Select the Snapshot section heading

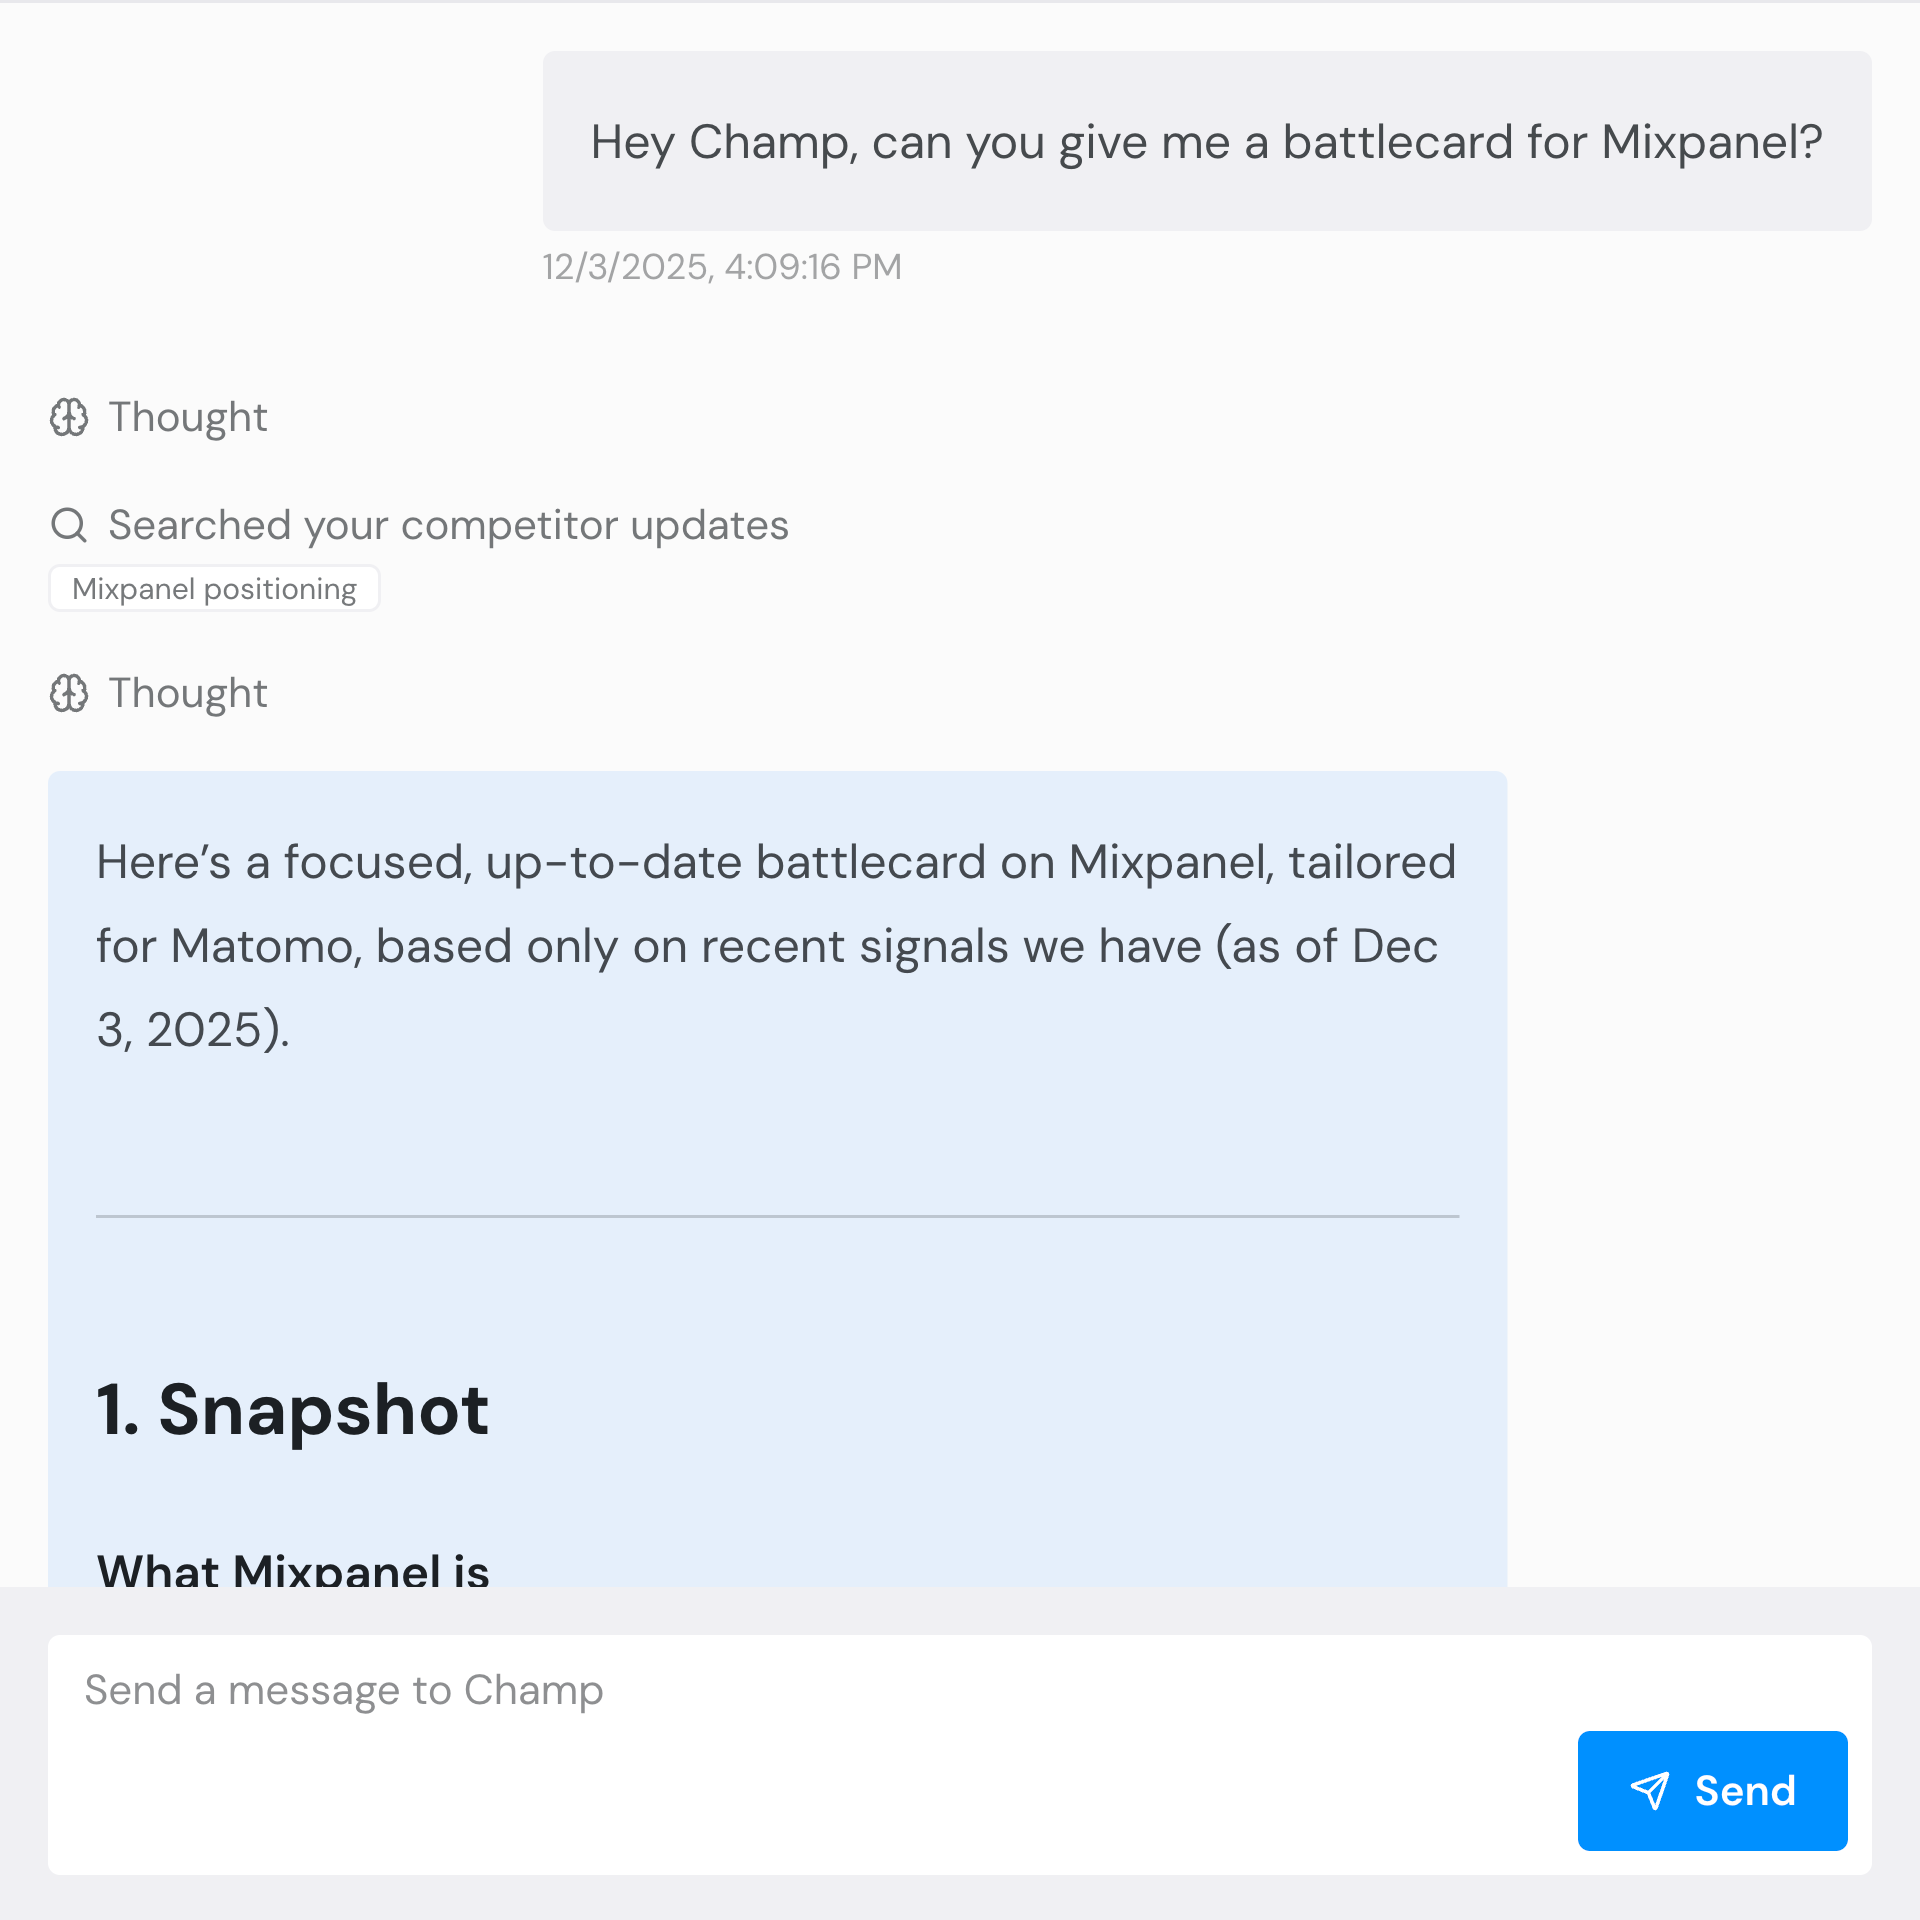coord(292,1410)
